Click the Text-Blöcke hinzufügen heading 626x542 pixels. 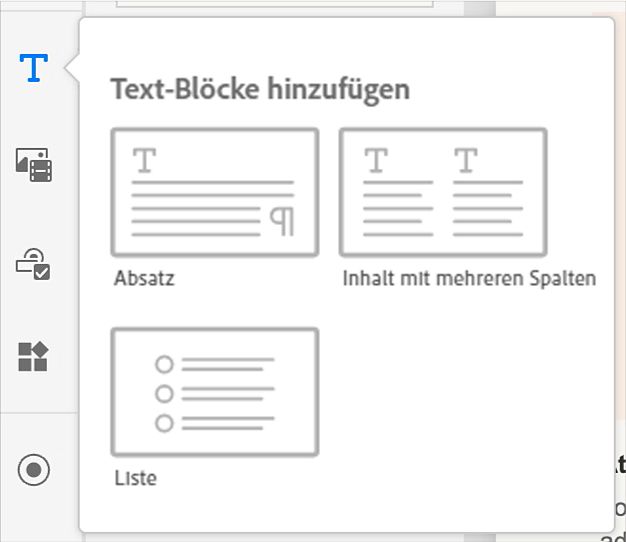260,89
